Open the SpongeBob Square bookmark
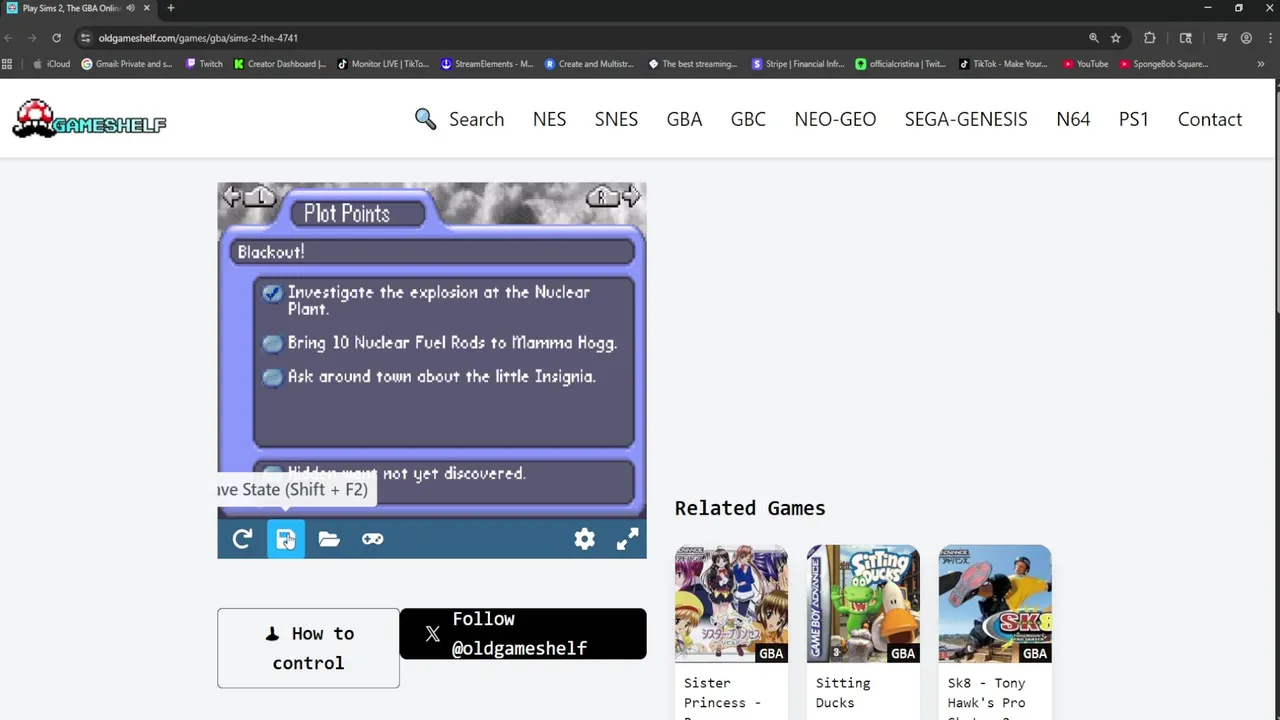 [x=1164, y=64]
